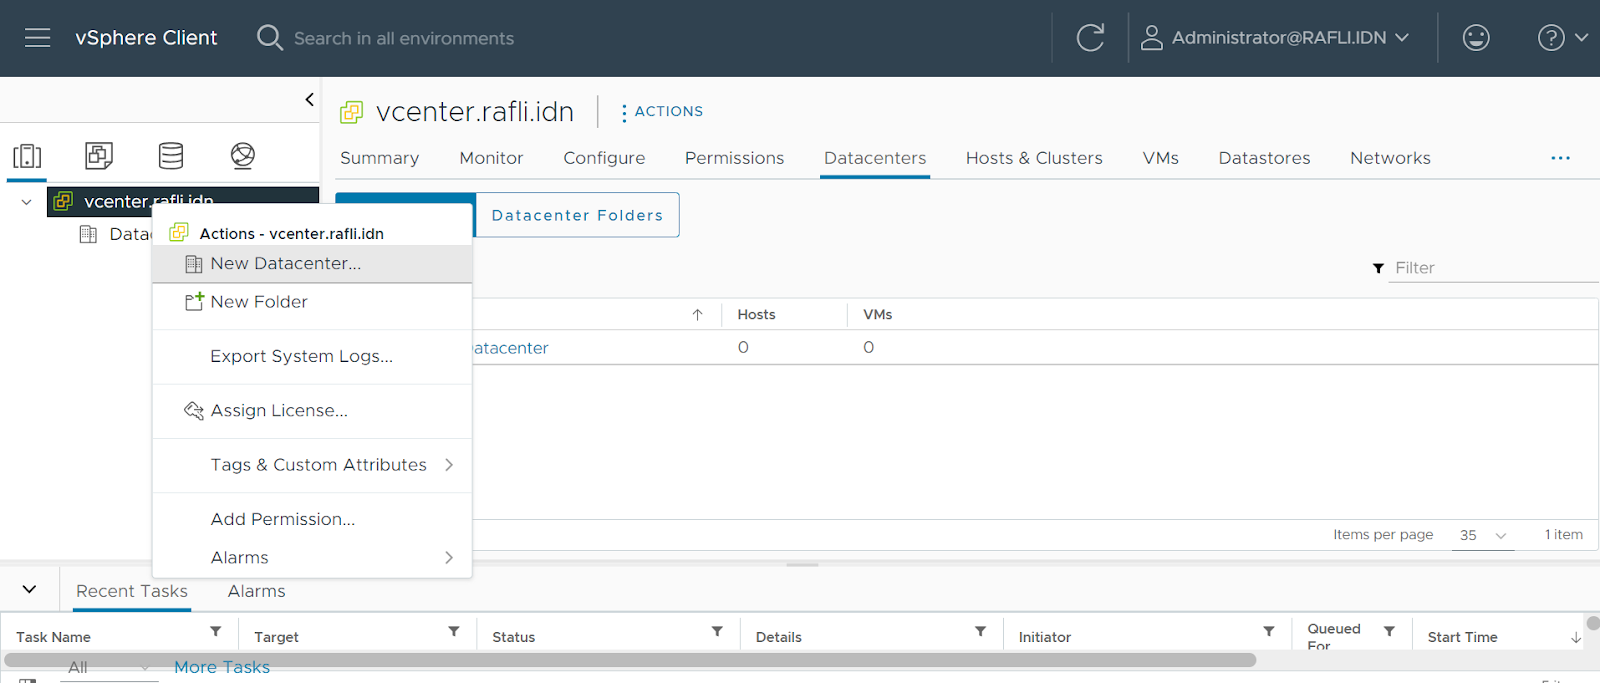The width and height of the screenshot is (1600, 683).
Task: Open the Hosts & Clusters tab
Action: point(1034,158)
